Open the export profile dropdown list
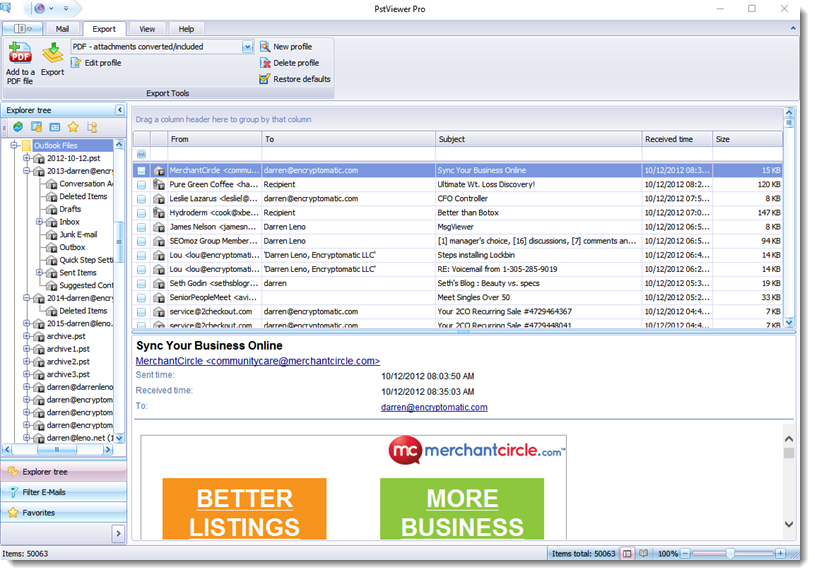Screen dimensions: 815x575 247,47
